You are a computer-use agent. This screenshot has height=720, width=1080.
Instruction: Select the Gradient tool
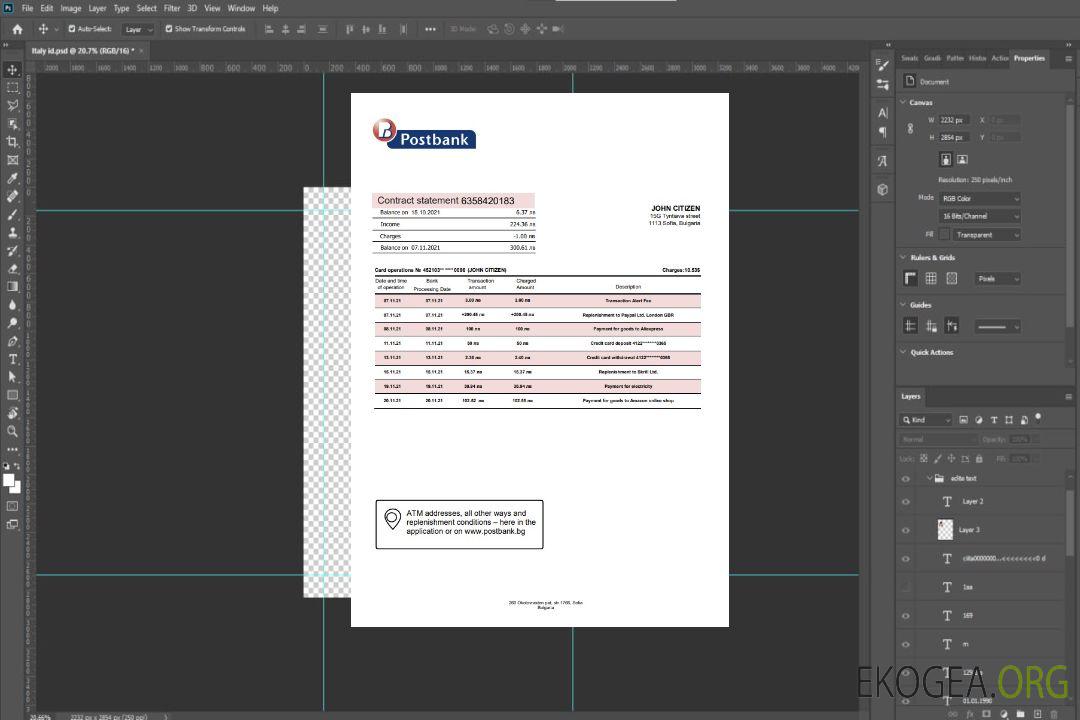click(x=12, y=287)
